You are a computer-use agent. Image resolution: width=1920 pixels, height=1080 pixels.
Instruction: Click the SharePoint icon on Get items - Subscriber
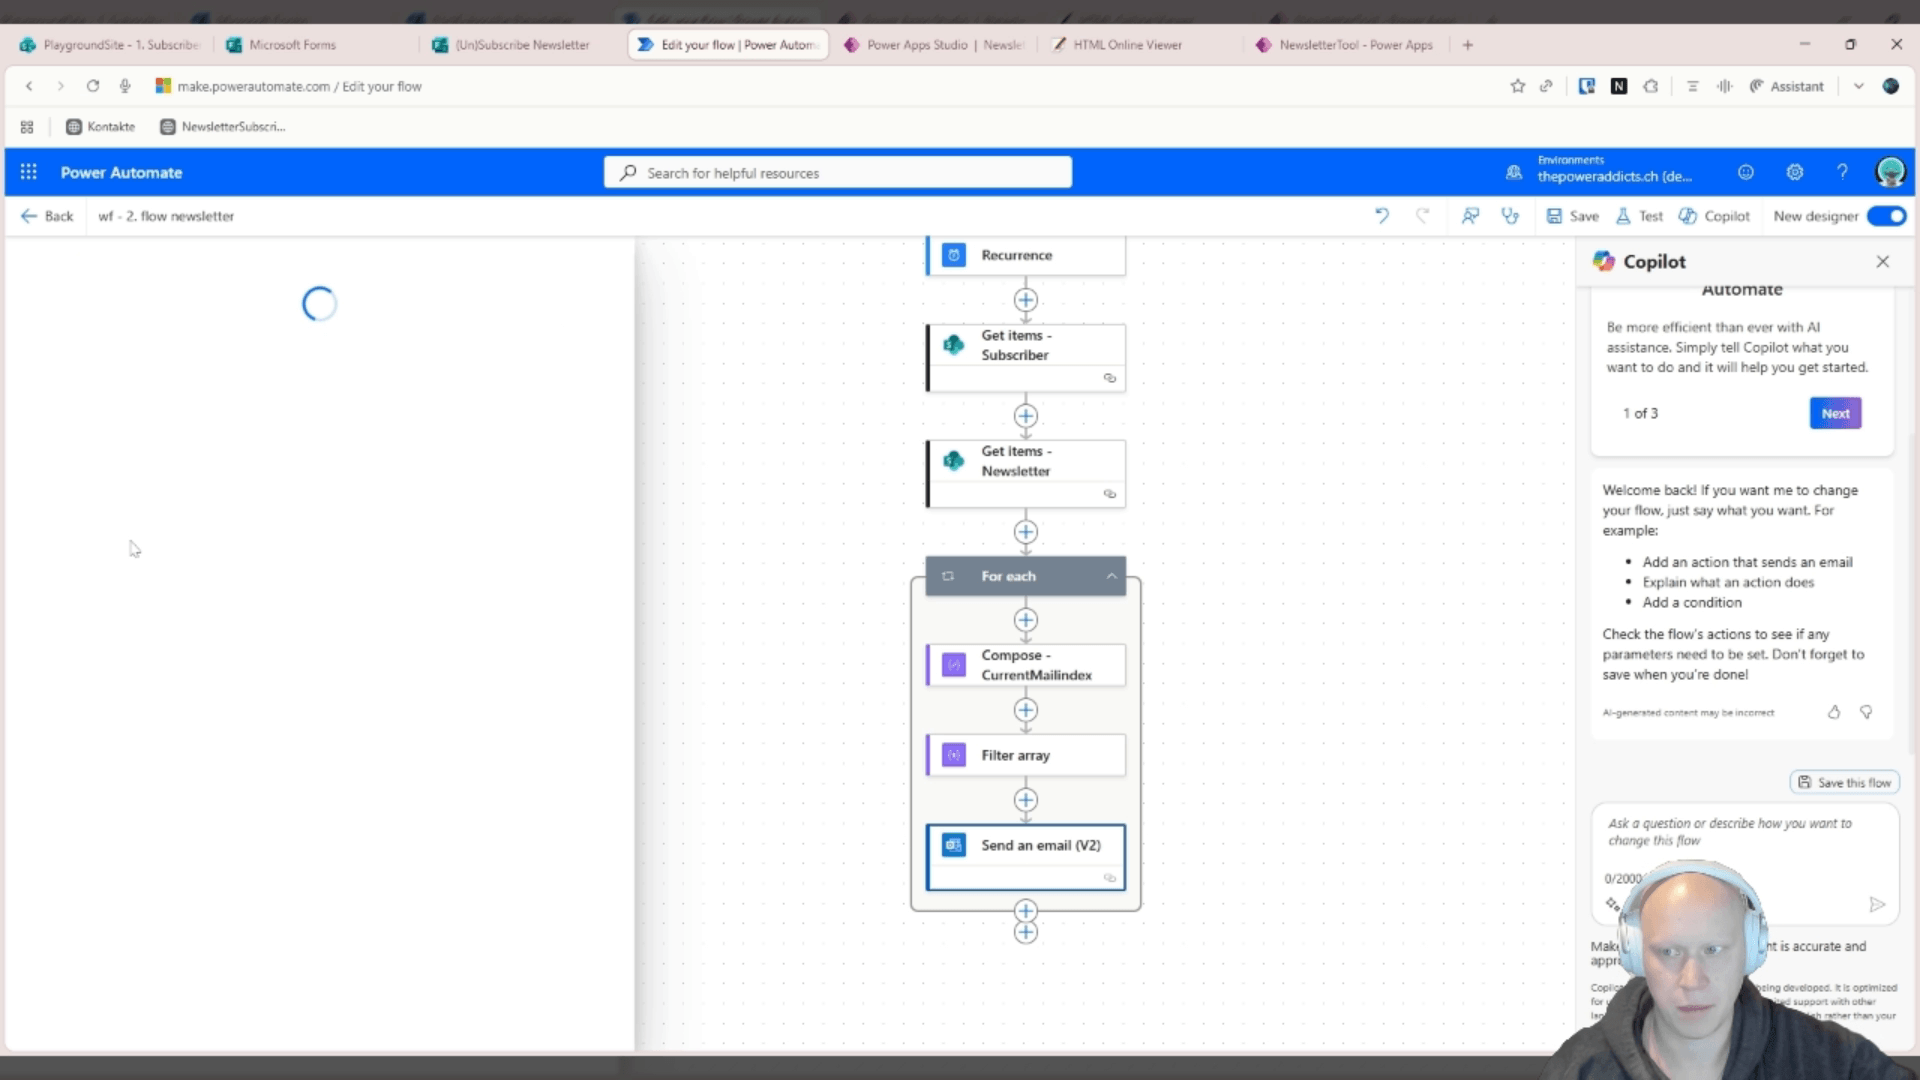coord(954,345)
